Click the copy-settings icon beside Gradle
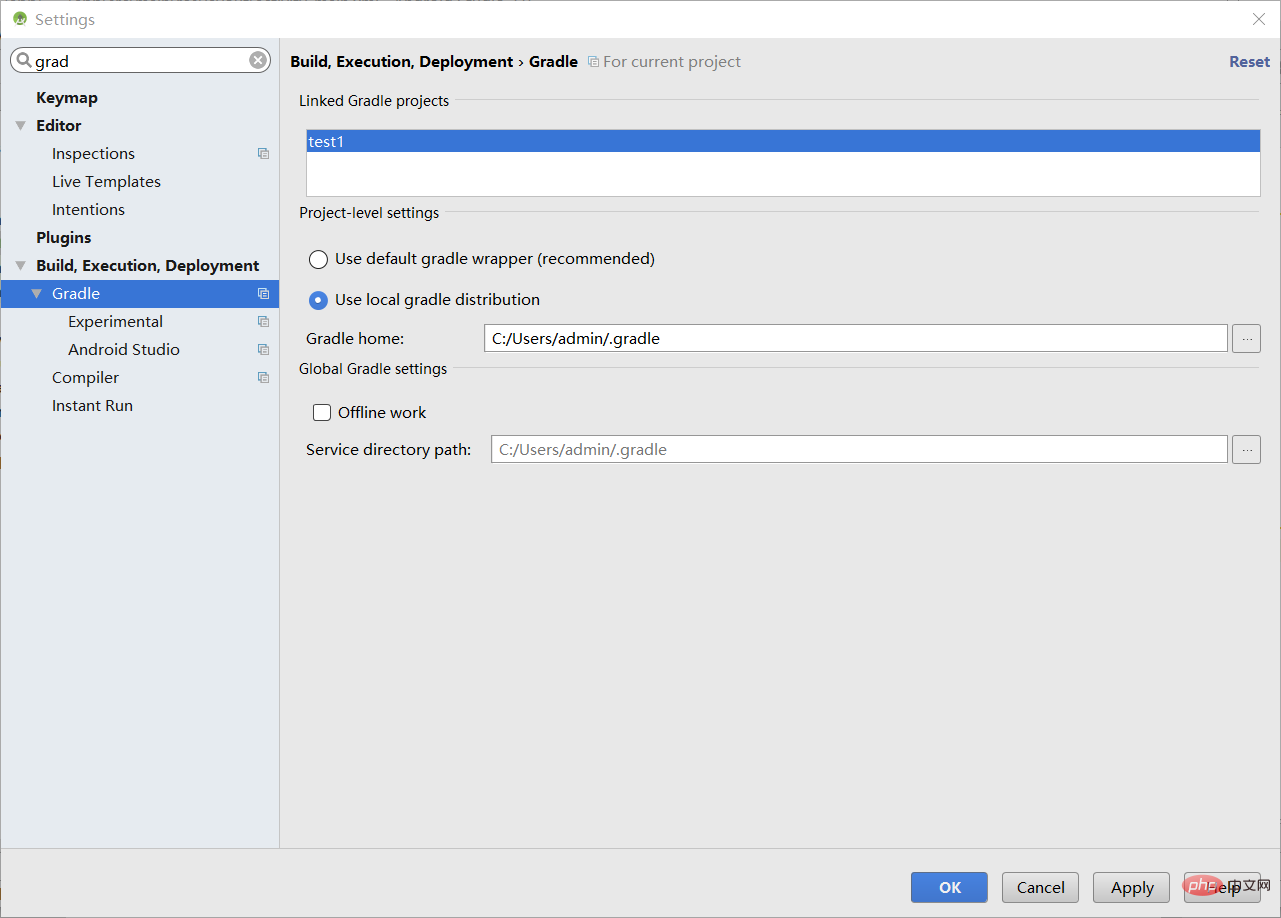The image size is (1281, 918). (263, 293)
